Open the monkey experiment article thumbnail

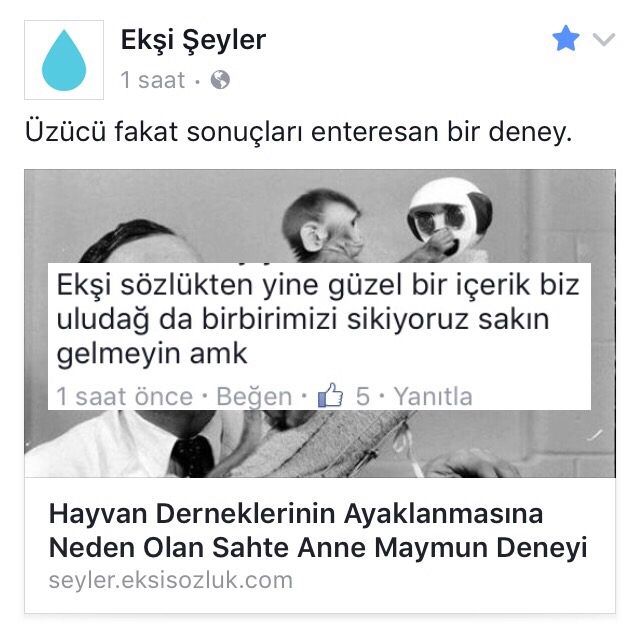pos(320,323)
